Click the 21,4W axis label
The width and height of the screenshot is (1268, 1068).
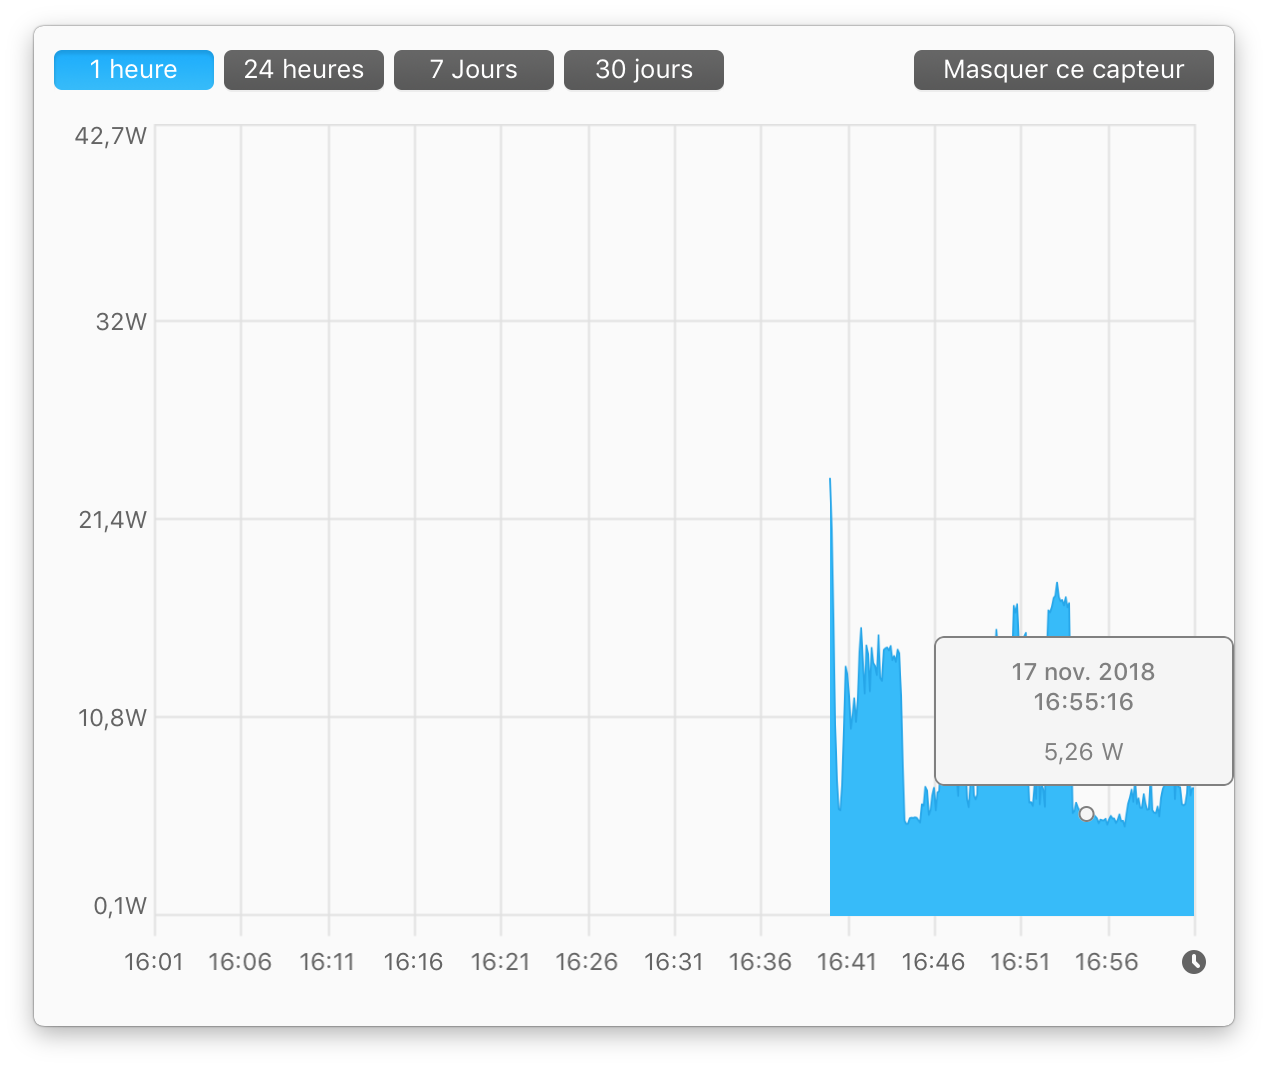(x=113, y=520)
